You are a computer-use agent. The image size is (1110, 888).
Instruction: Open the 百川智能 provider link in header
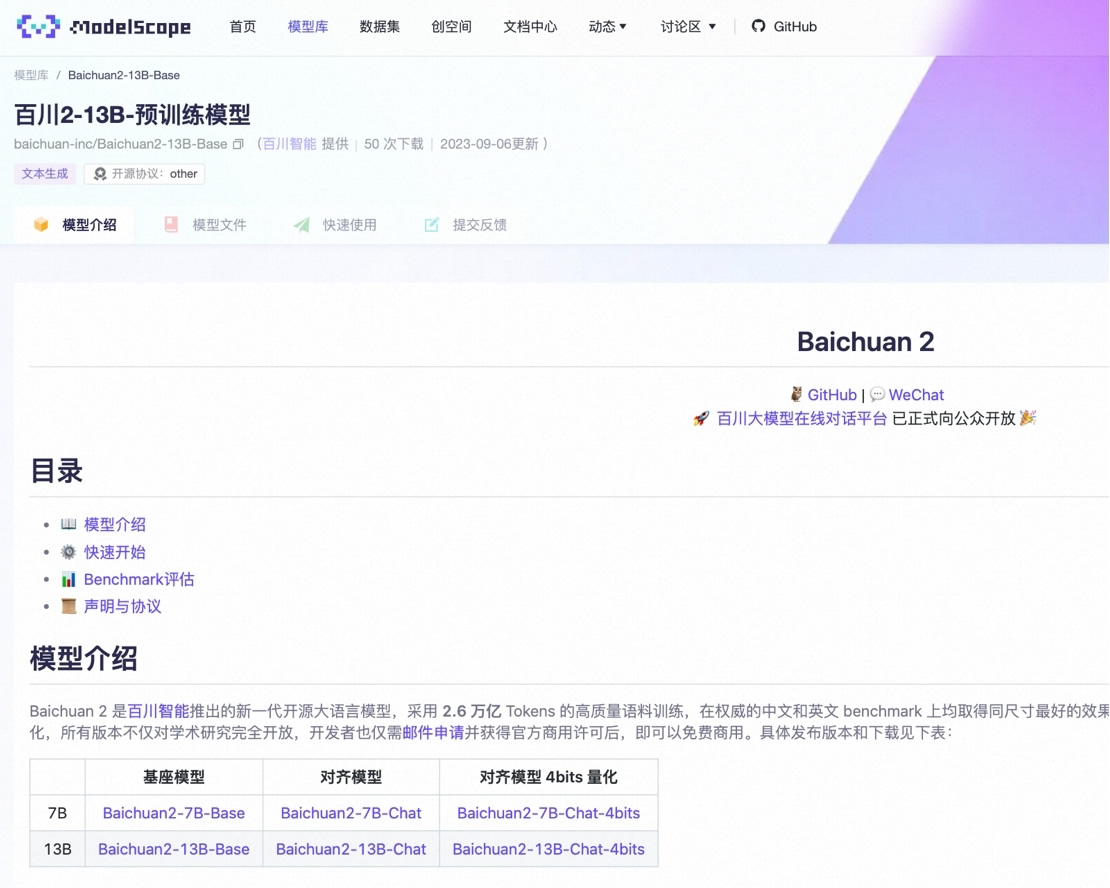(x=290, y=144)
